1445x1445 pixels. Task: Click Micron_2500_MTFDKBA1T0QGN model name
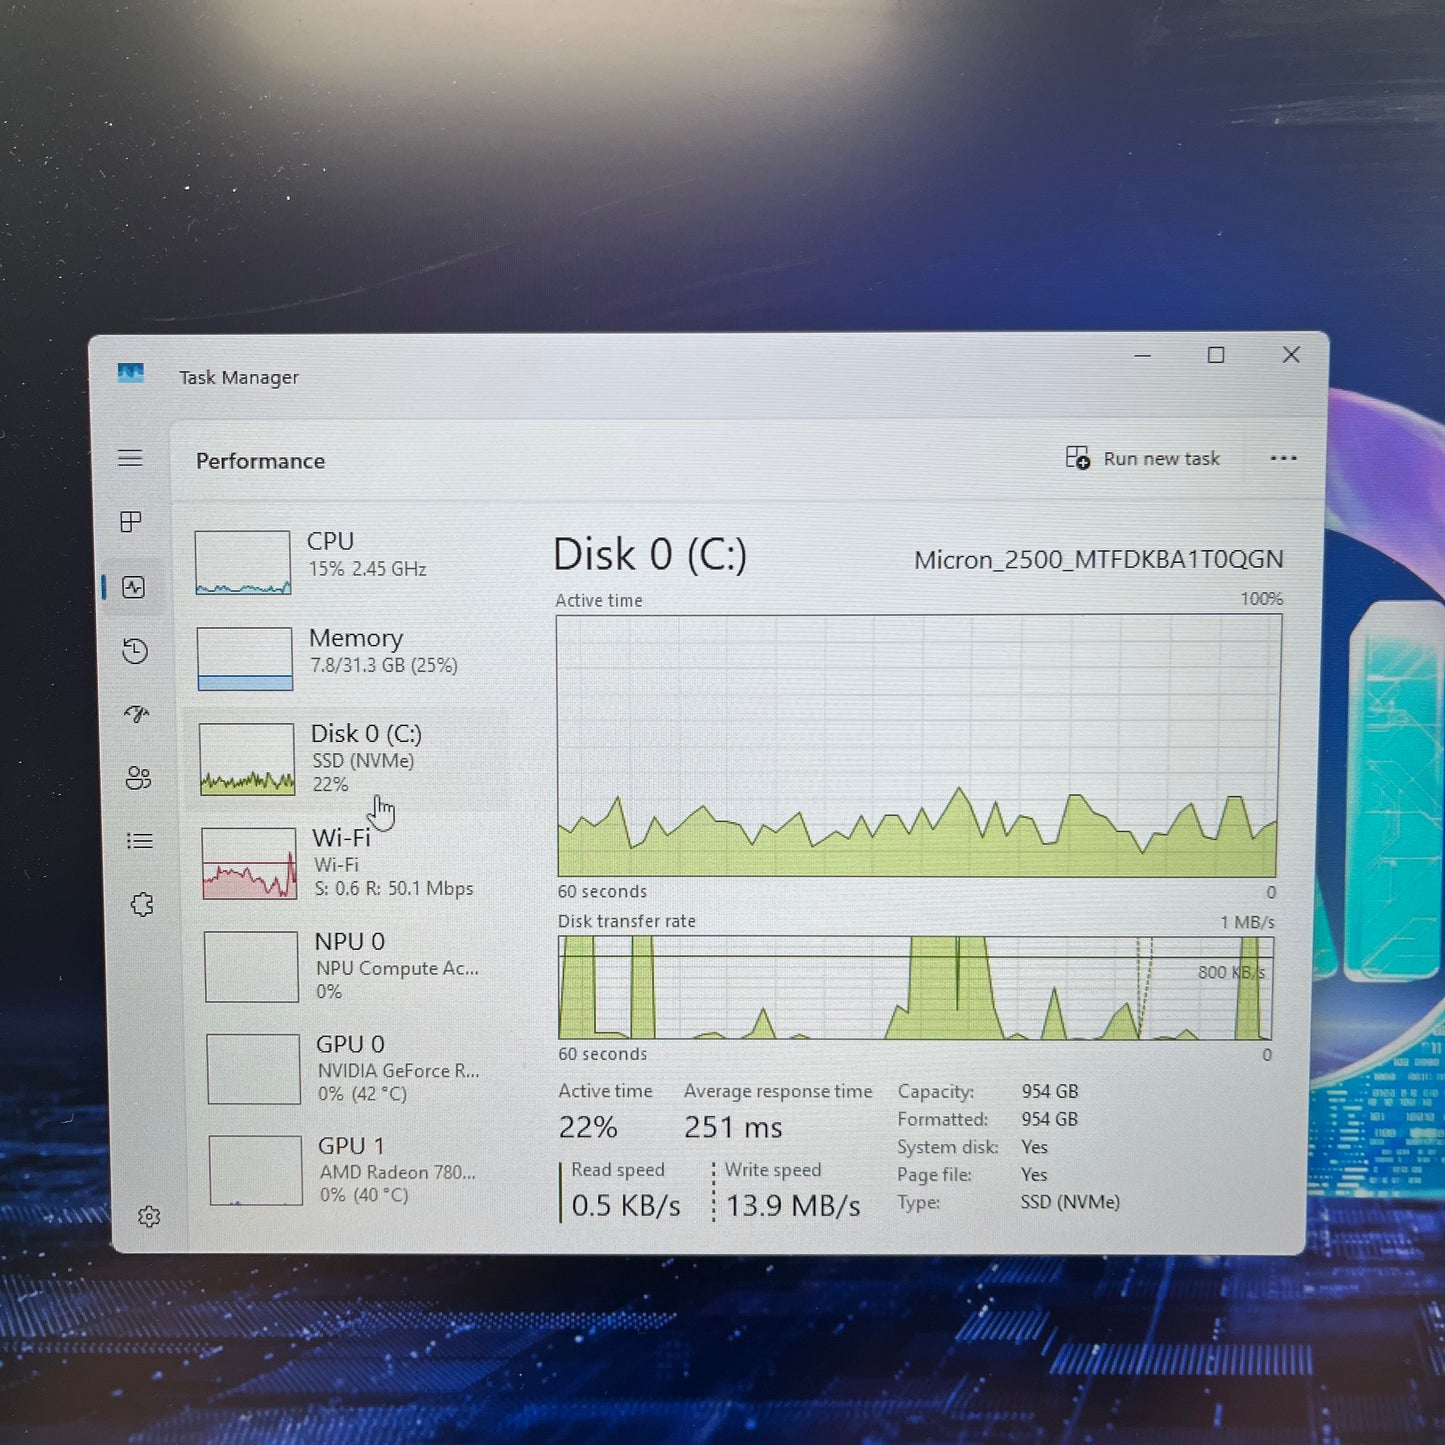point(1098,559)
